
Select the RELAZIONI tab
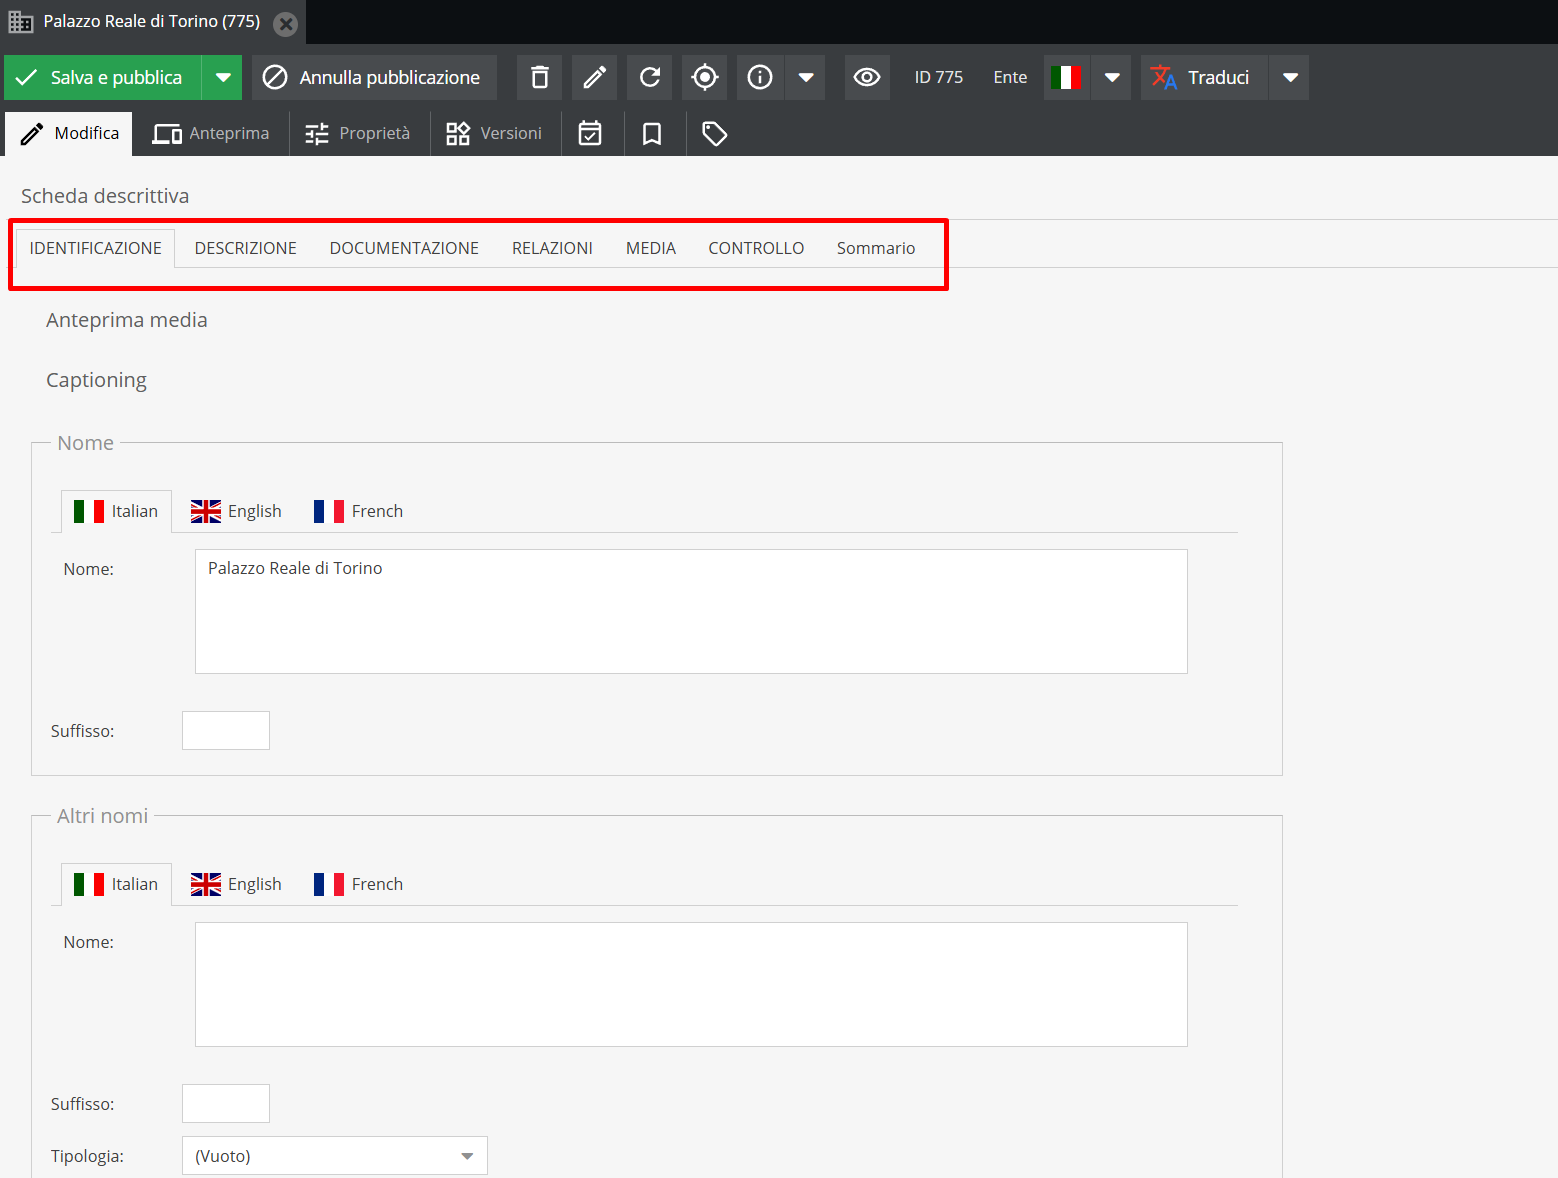pos(552,248)
